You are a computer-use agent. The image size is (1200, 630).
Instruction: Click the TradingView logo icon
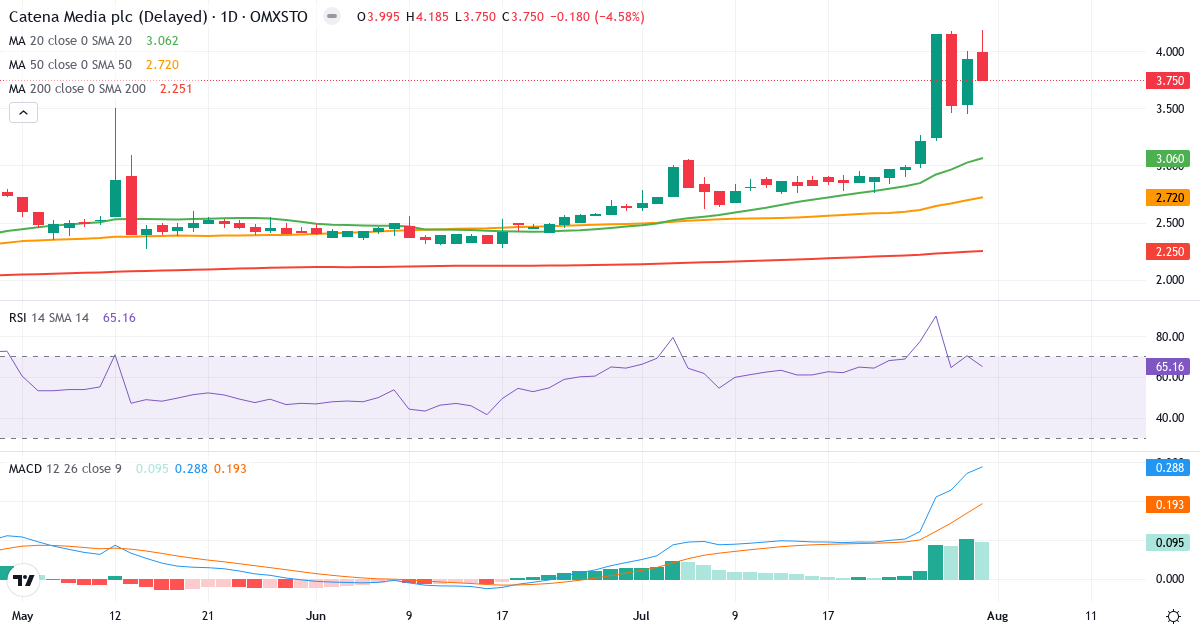coord(25,579)
